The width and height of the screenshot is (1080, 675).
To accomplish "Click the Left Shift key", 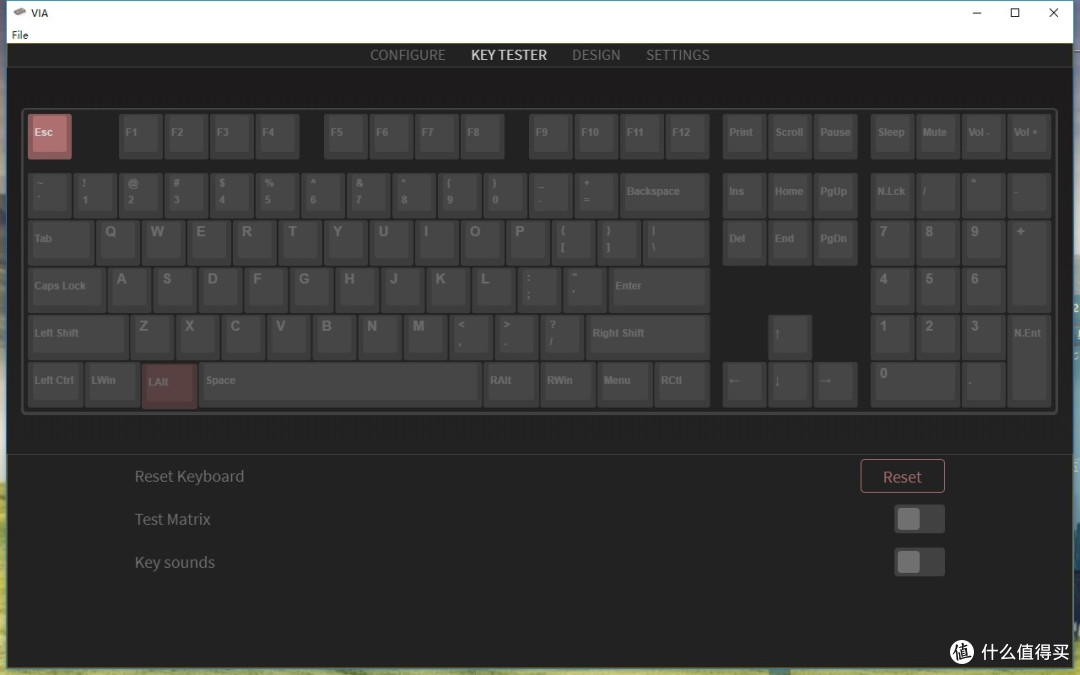I will pyautogui.click(x=78, y=338).
